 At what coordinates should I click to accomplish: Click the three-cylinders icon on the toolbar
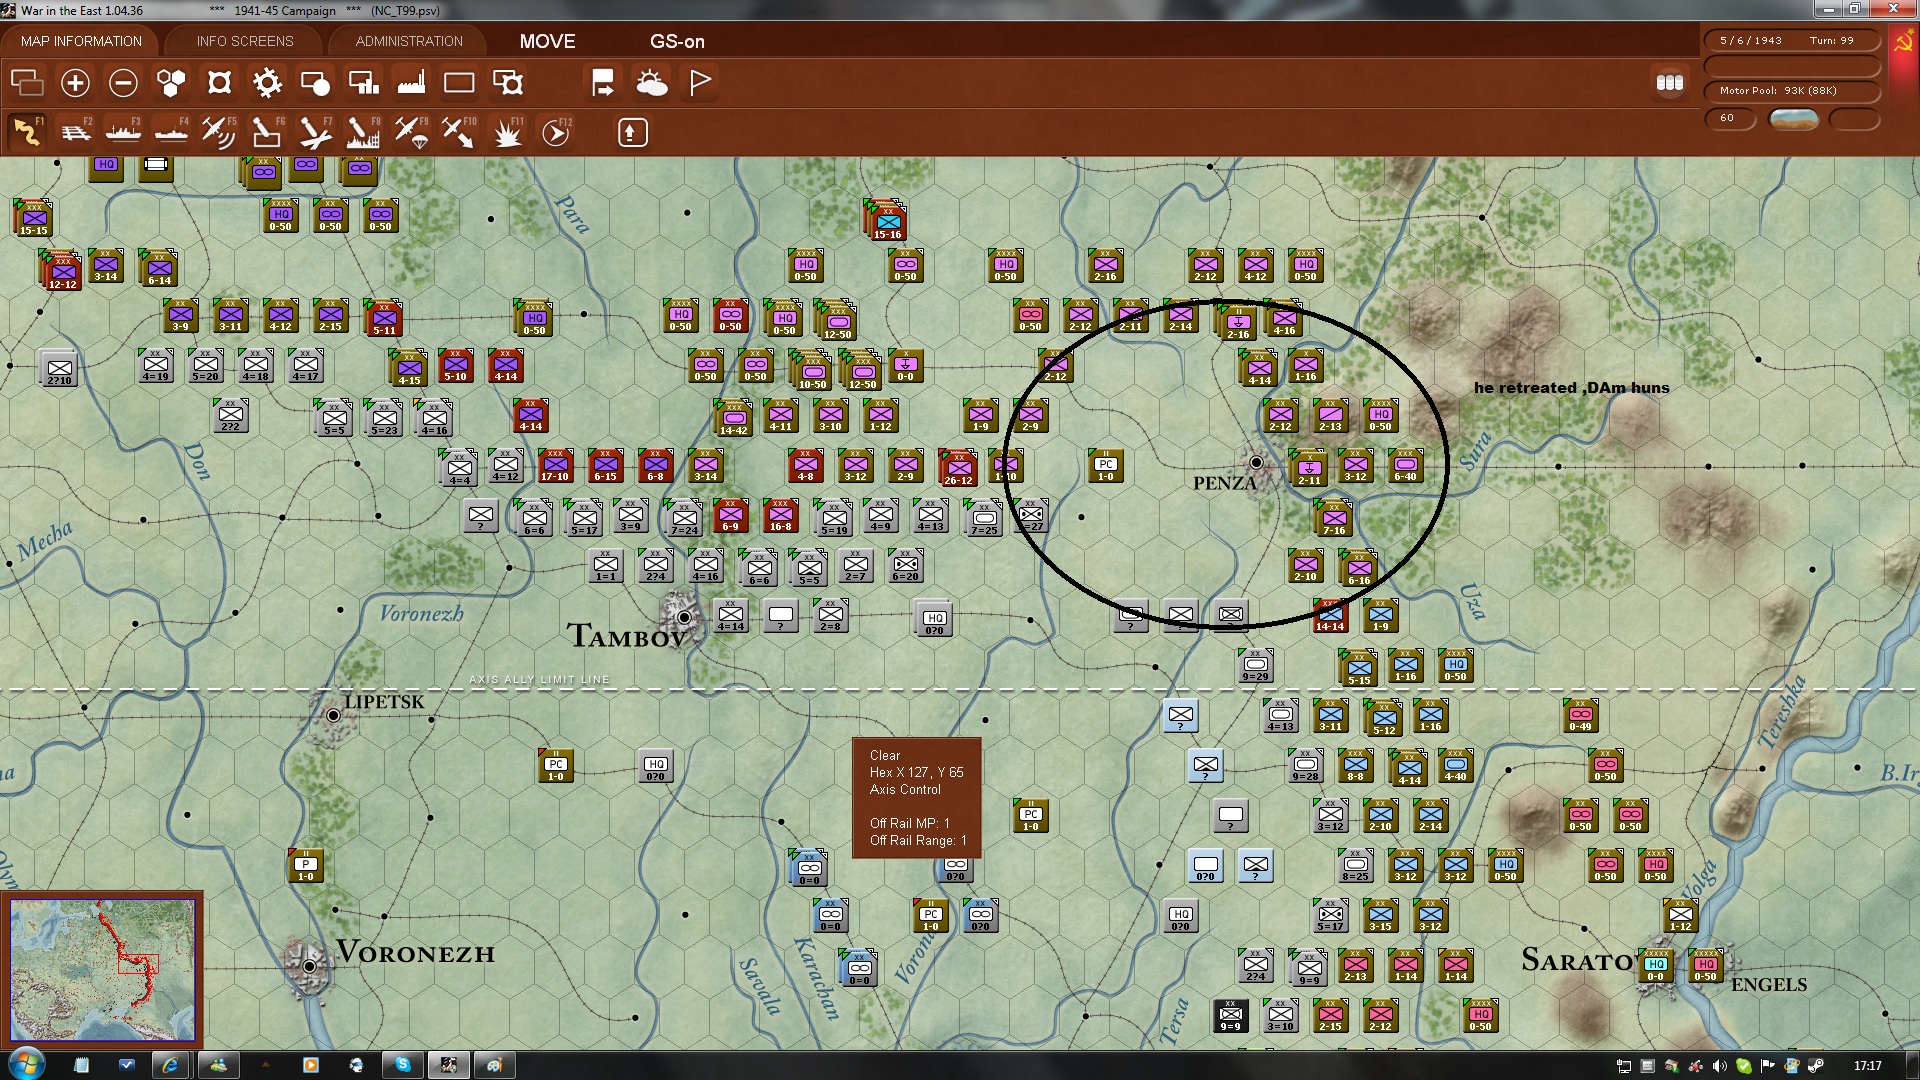pyautogui.click(x=1670, y=83)
